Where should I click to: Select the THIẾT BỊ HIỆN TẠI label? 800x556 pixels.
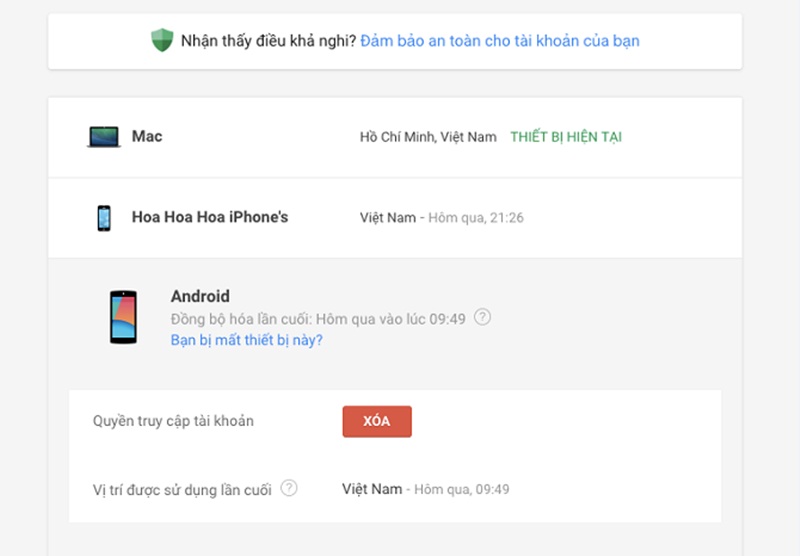pyautogui.click(x=566, y=137)
